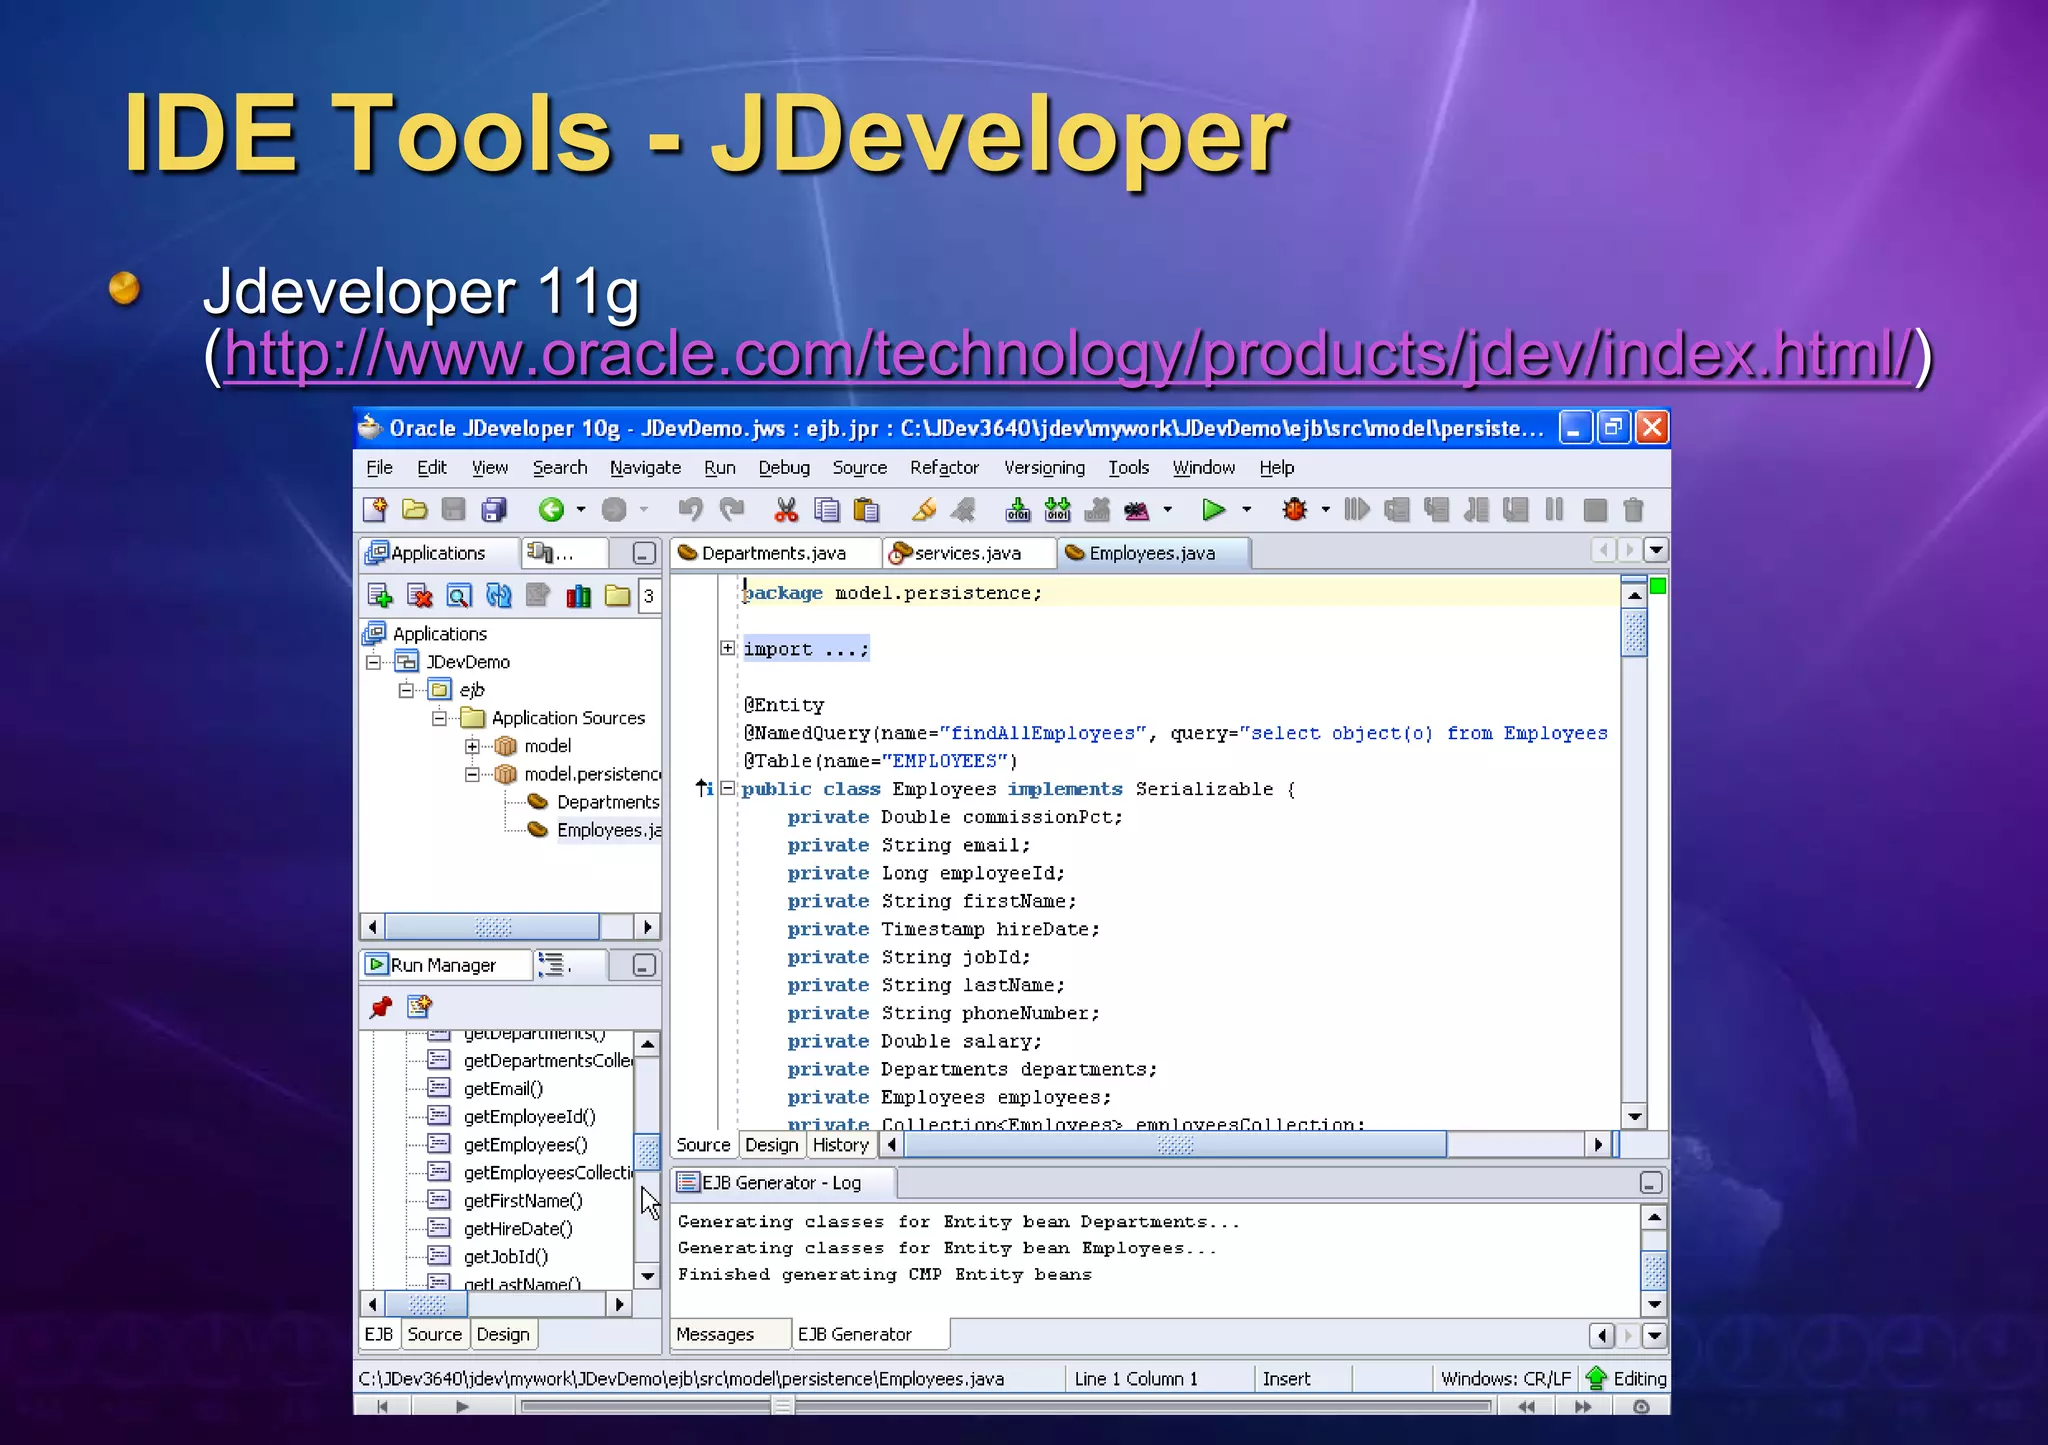Collapse the Application Sources node

[439, 718]
